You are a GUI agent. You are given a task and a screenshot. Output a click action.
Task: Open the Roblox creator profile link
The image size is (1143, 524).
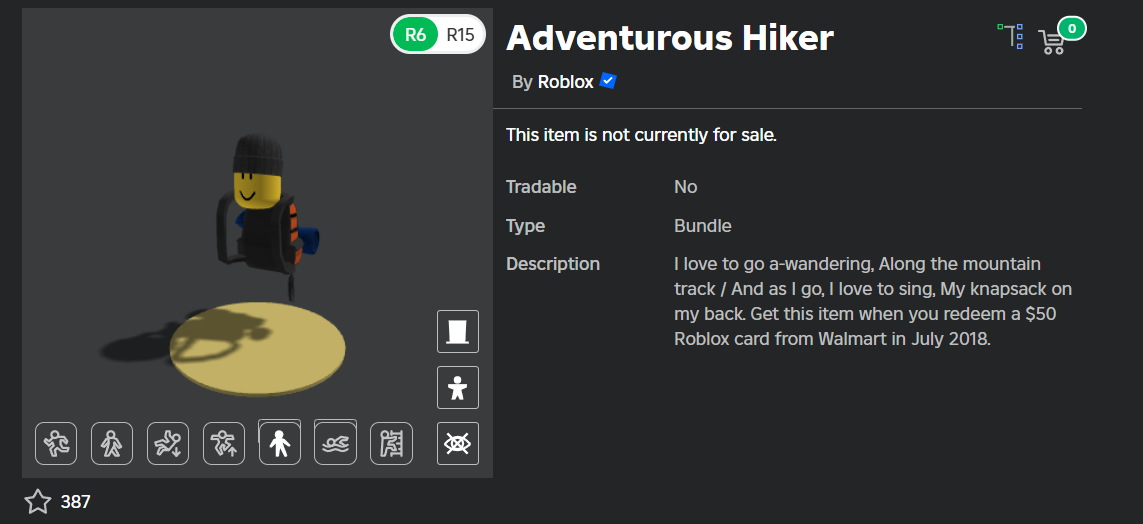[566, 82]
